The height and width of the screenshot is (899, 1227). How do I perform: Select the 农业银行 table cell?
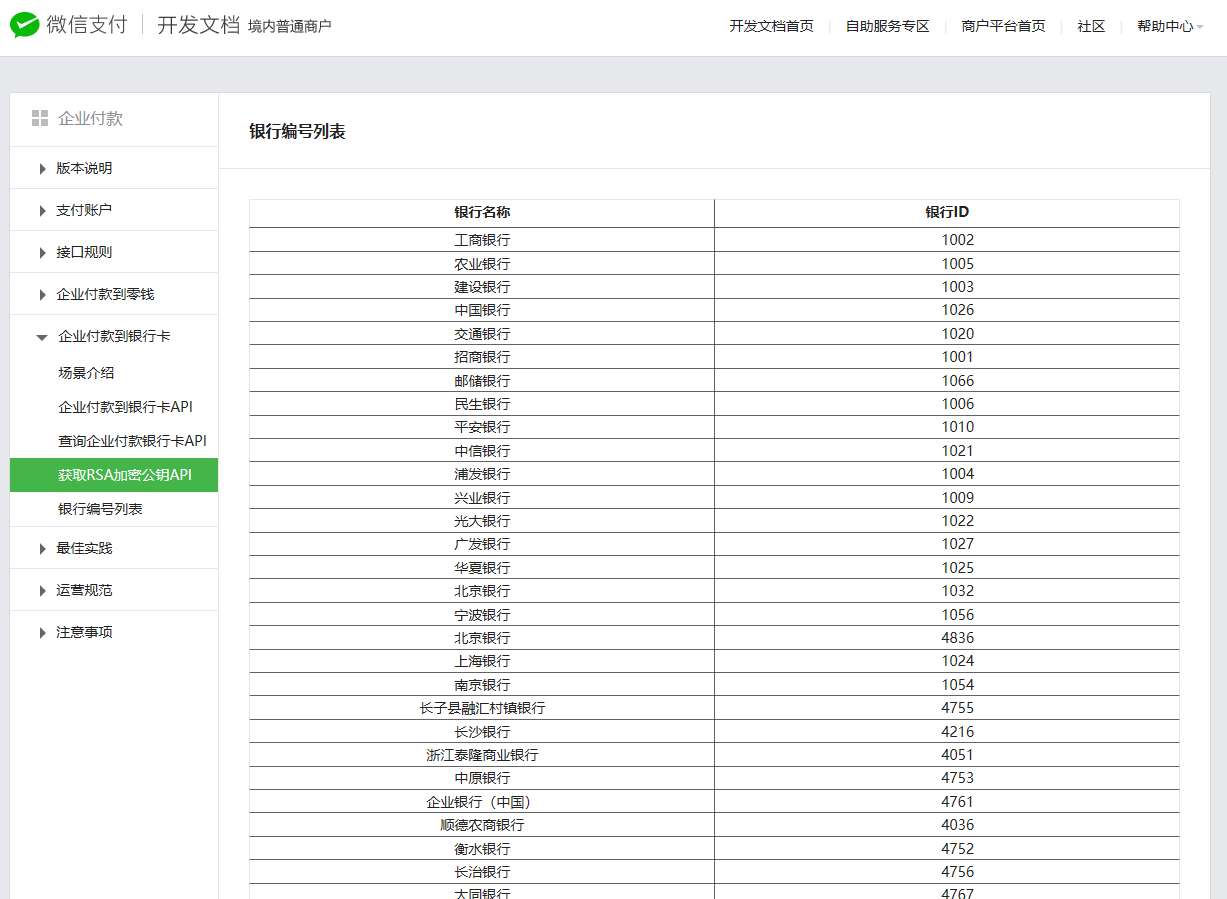(x=482, y=264)
